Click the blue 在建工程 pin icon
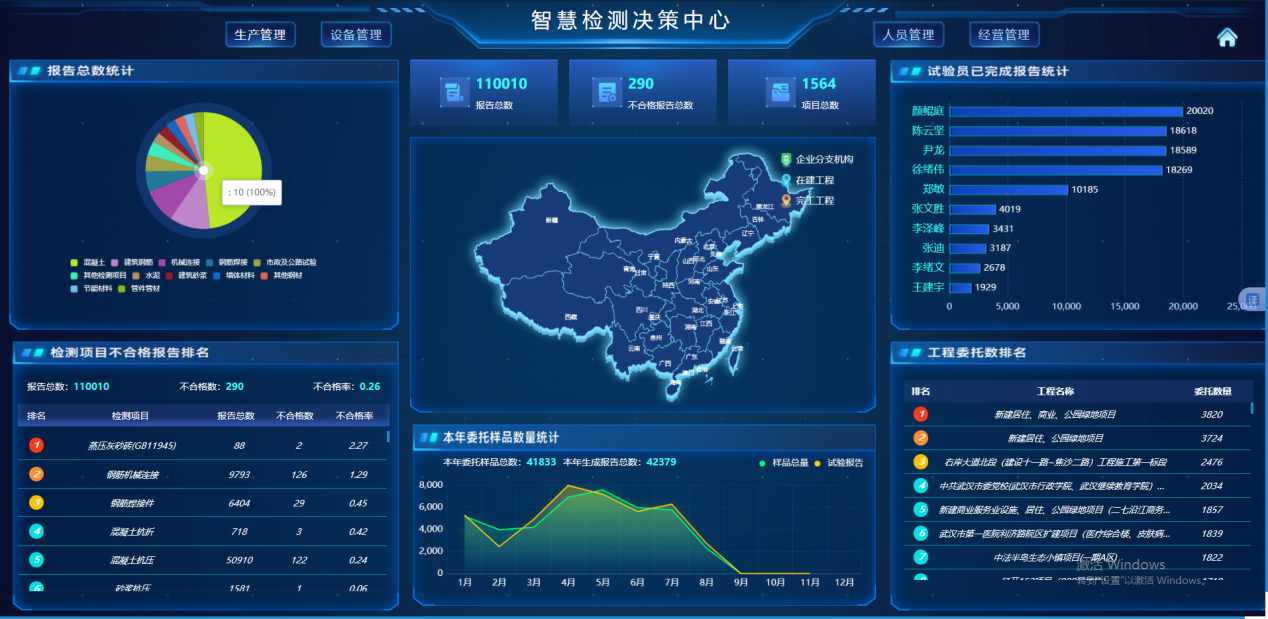1268x619 pixels. tap(786, 180)
